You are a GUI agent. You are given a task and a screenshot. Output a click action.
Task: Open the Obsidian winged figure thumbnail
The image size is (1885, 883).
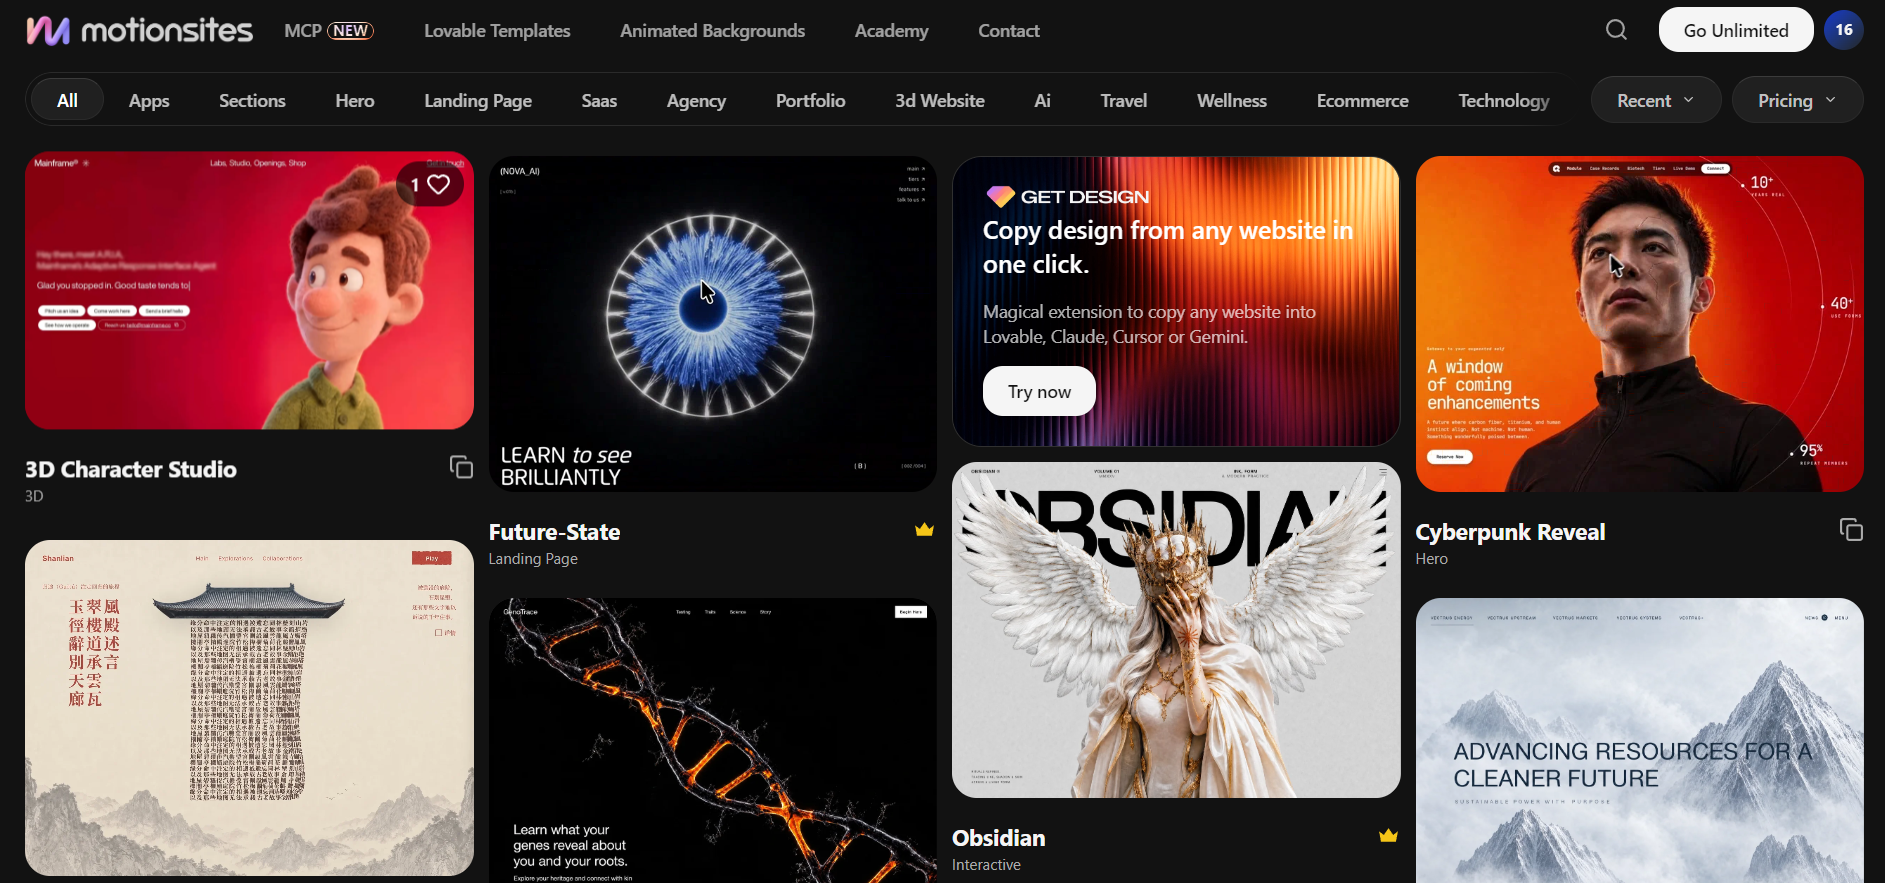1176,630
